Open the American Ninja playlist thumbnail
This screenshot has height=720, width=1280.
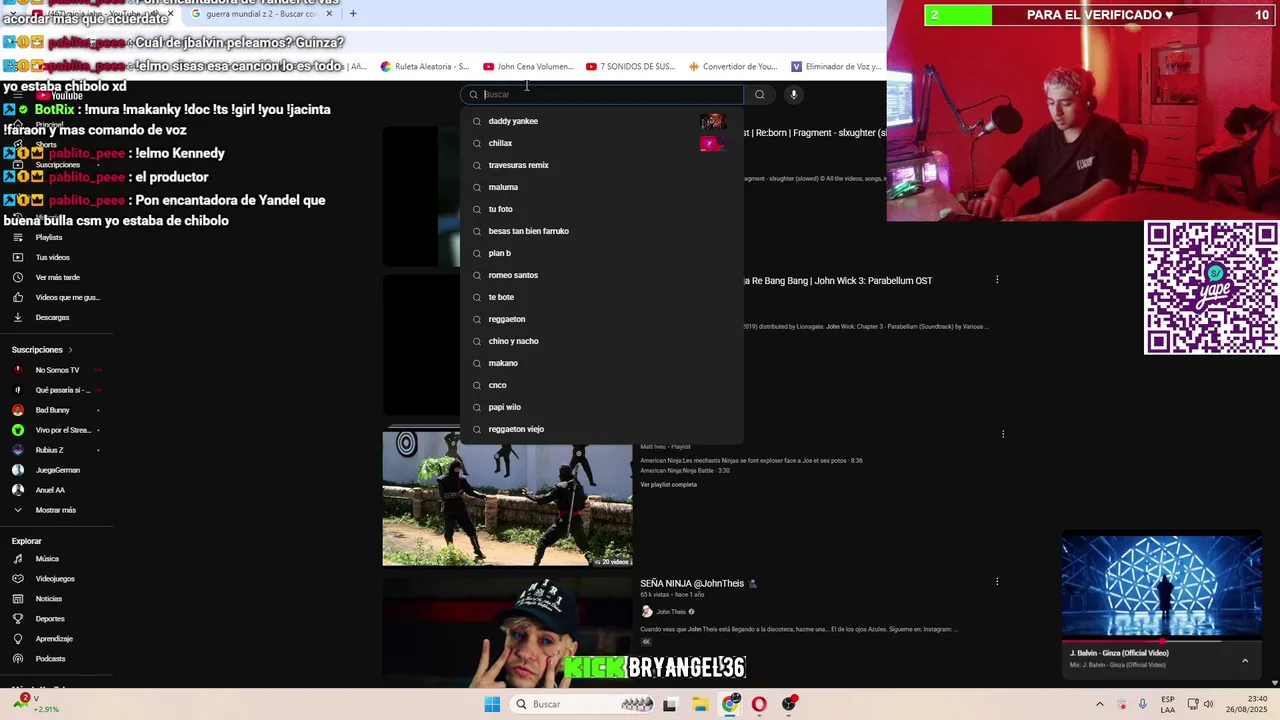click(x=507, y=498)
